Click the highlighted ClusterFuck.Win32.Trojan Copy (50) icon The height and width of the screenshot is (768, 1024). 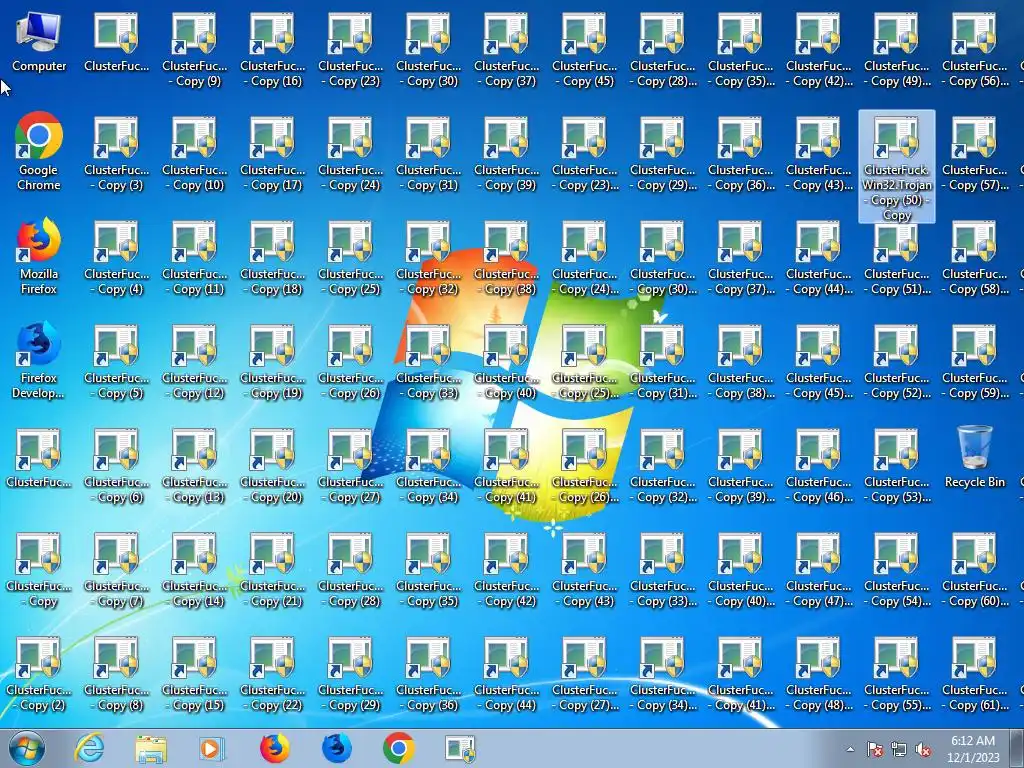point(897,167)
